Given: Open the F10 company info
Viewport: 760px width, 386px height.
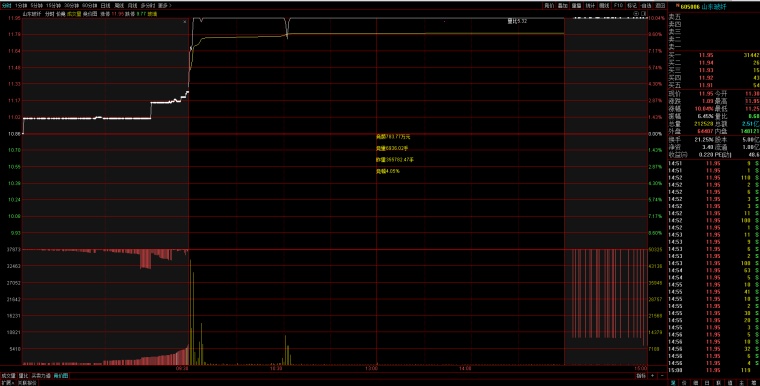Looking at the screenshot, I should pyautogui.click(x=618, y=5).
